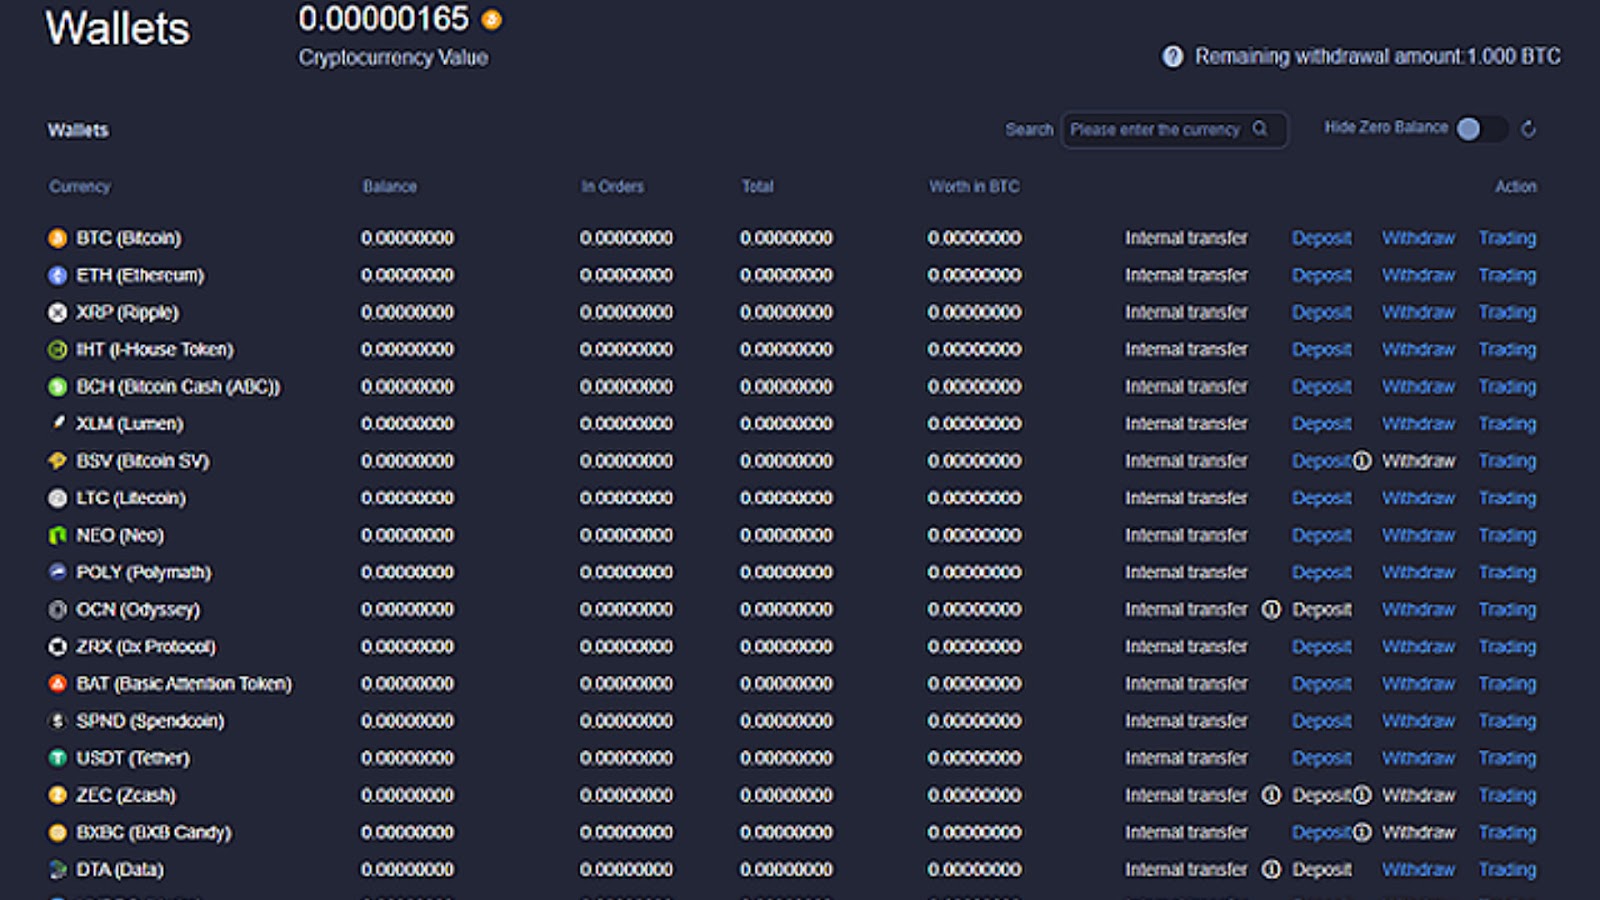Click the info icon before DTA Deposit
The width and height of the screenshot is (1600, 900).
[1271, 869]
